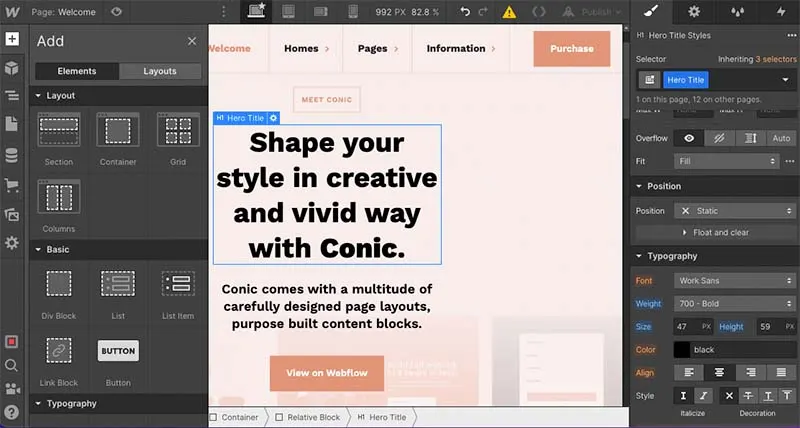Open the Position Static dropdown
Image resolution: width=800 pixels, height=428 pixels.
(x=735, y=211)
